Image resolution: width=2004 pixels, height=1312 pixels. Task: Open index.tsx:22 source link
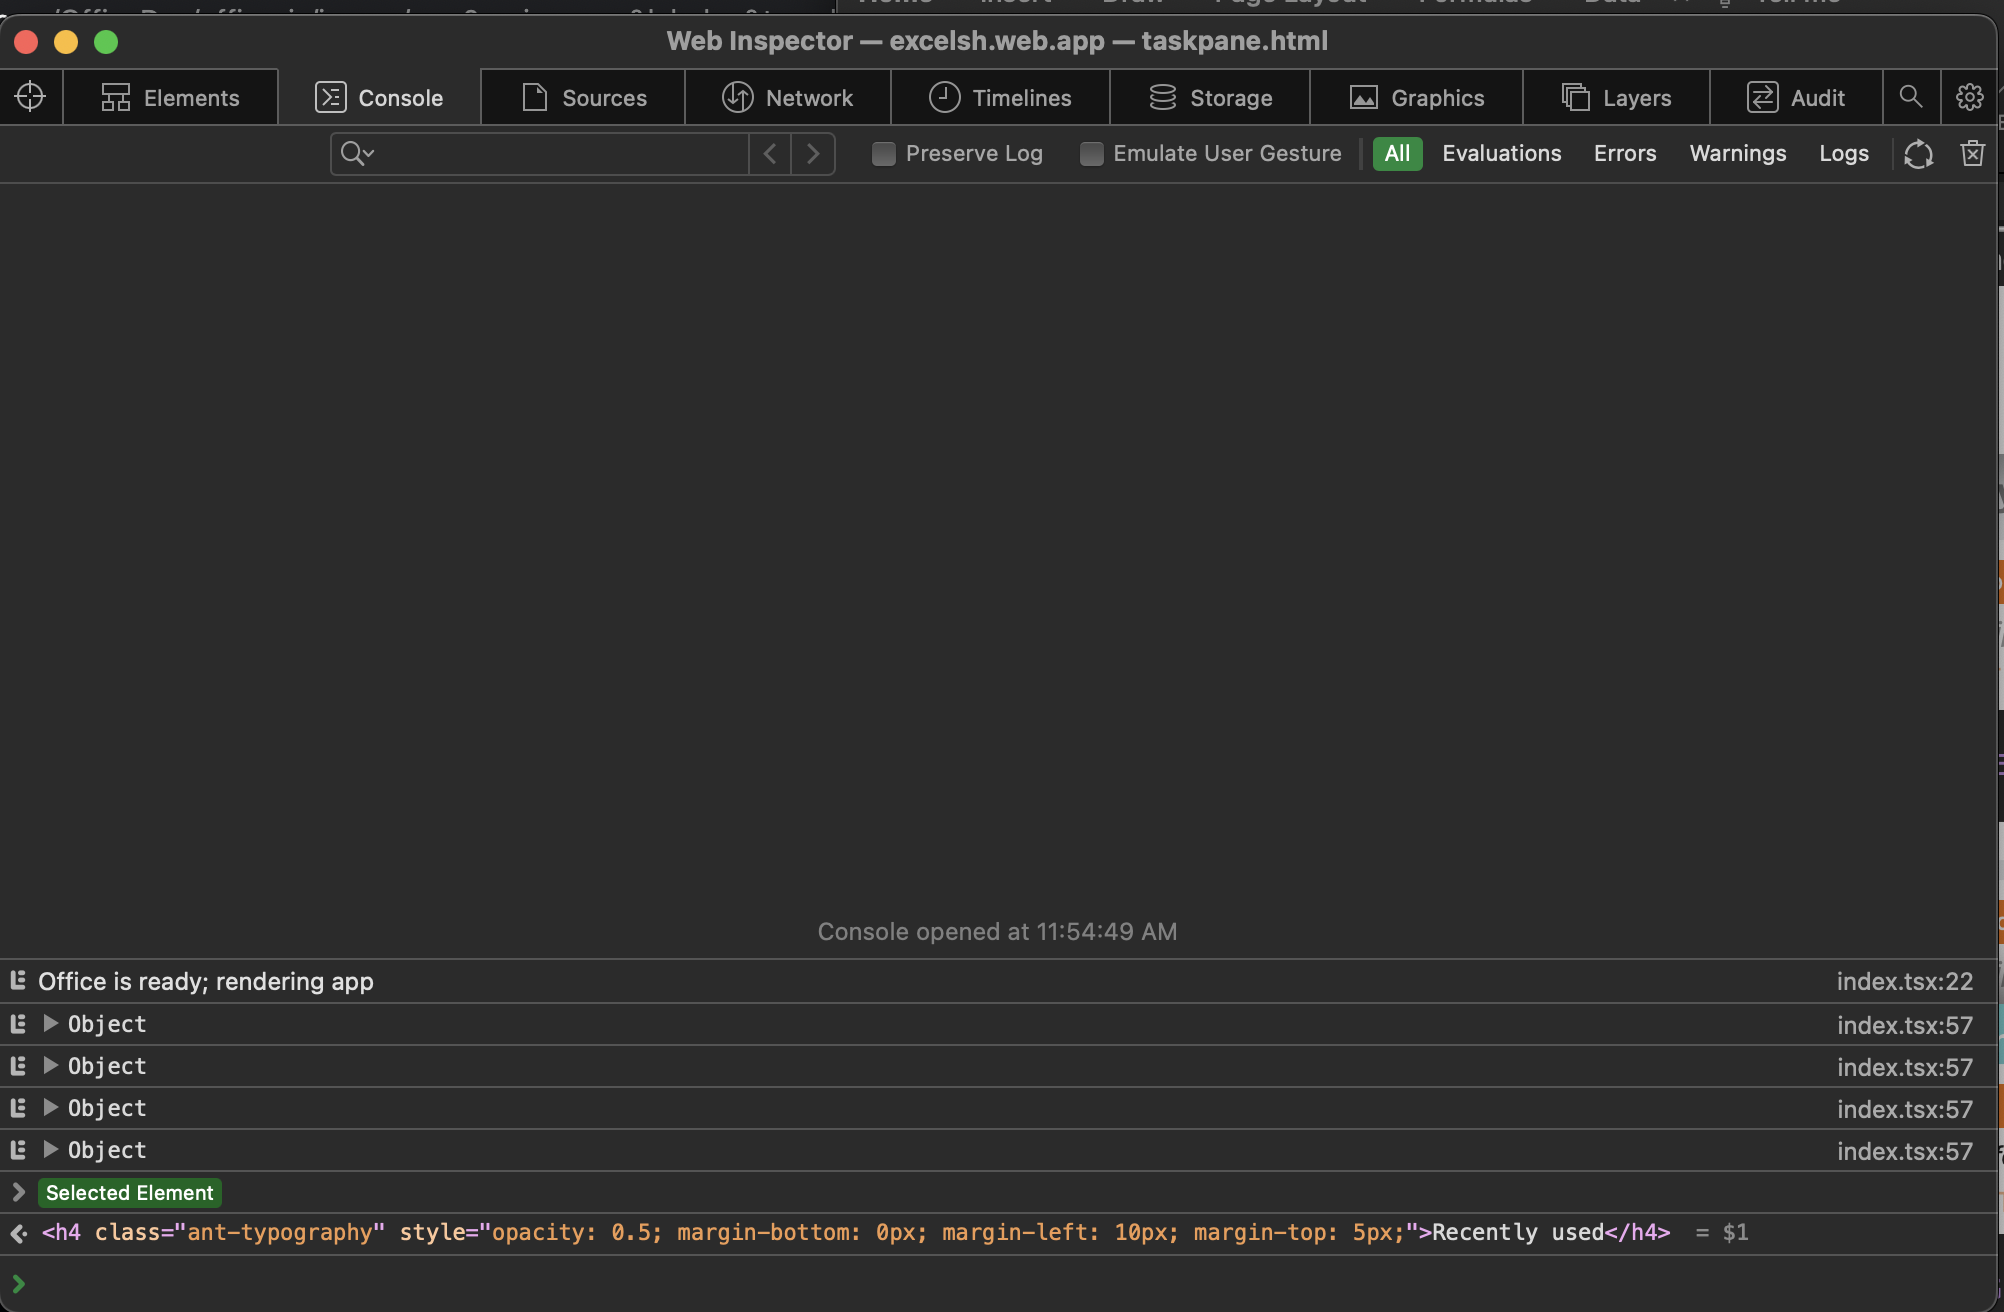tap(1904, 982)
